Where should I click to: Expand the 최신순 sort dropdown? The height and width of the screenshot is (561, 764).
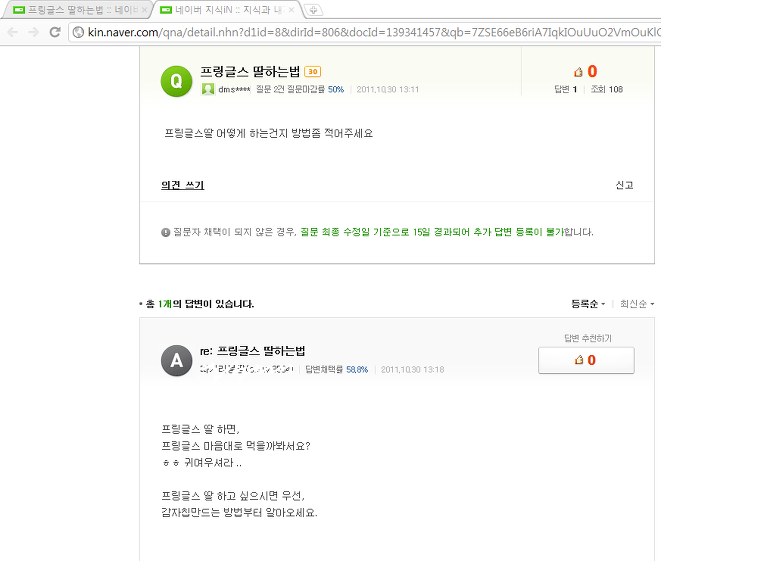pos(637,304)
